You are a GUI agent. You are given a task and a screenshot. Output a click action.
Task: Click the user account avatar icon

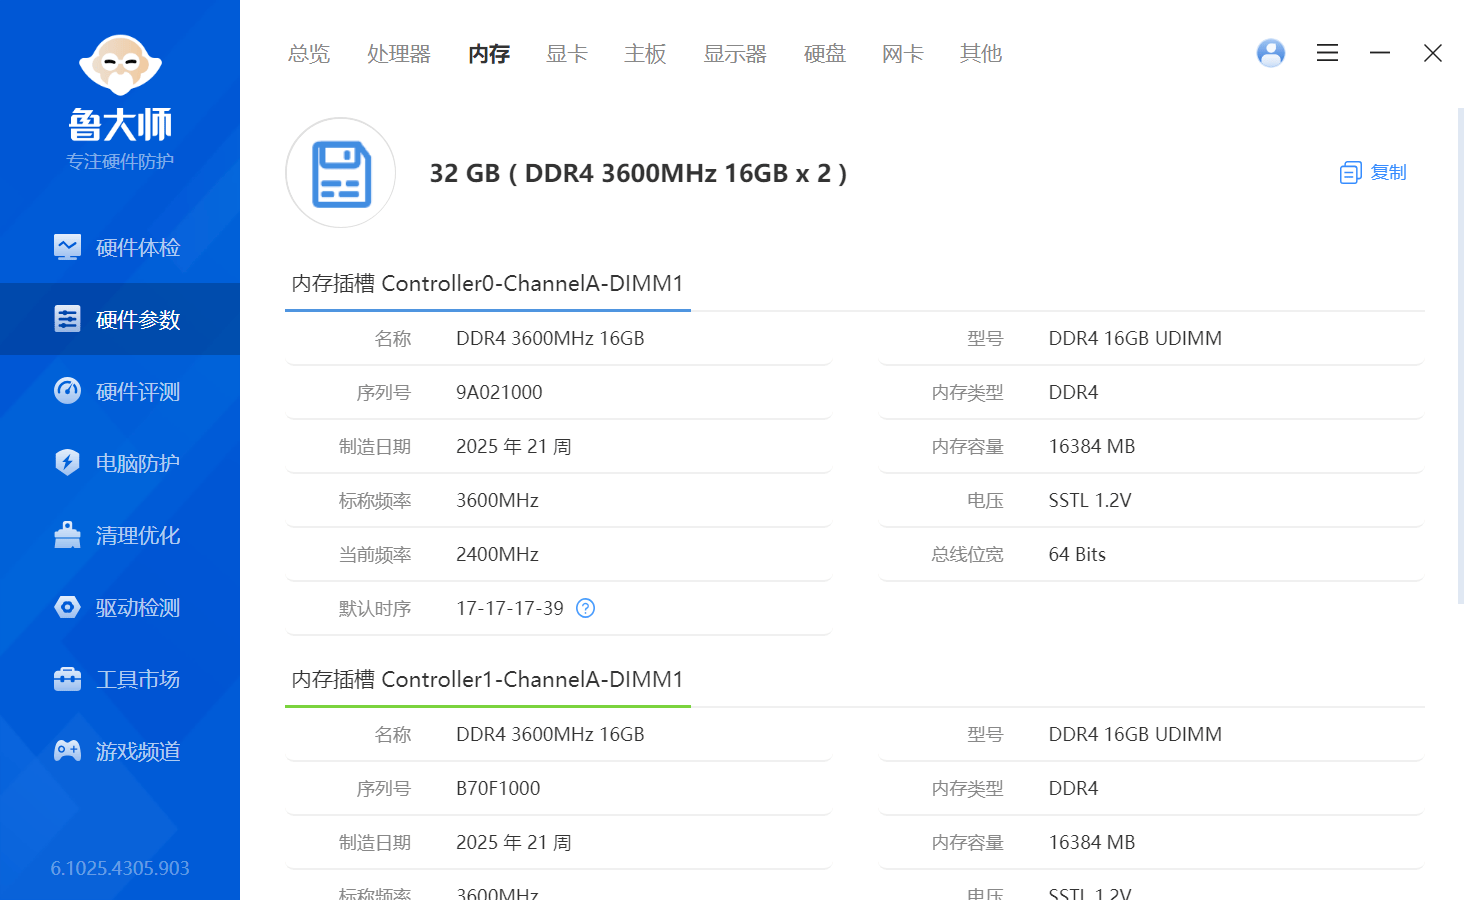(x=1271, y=53)
